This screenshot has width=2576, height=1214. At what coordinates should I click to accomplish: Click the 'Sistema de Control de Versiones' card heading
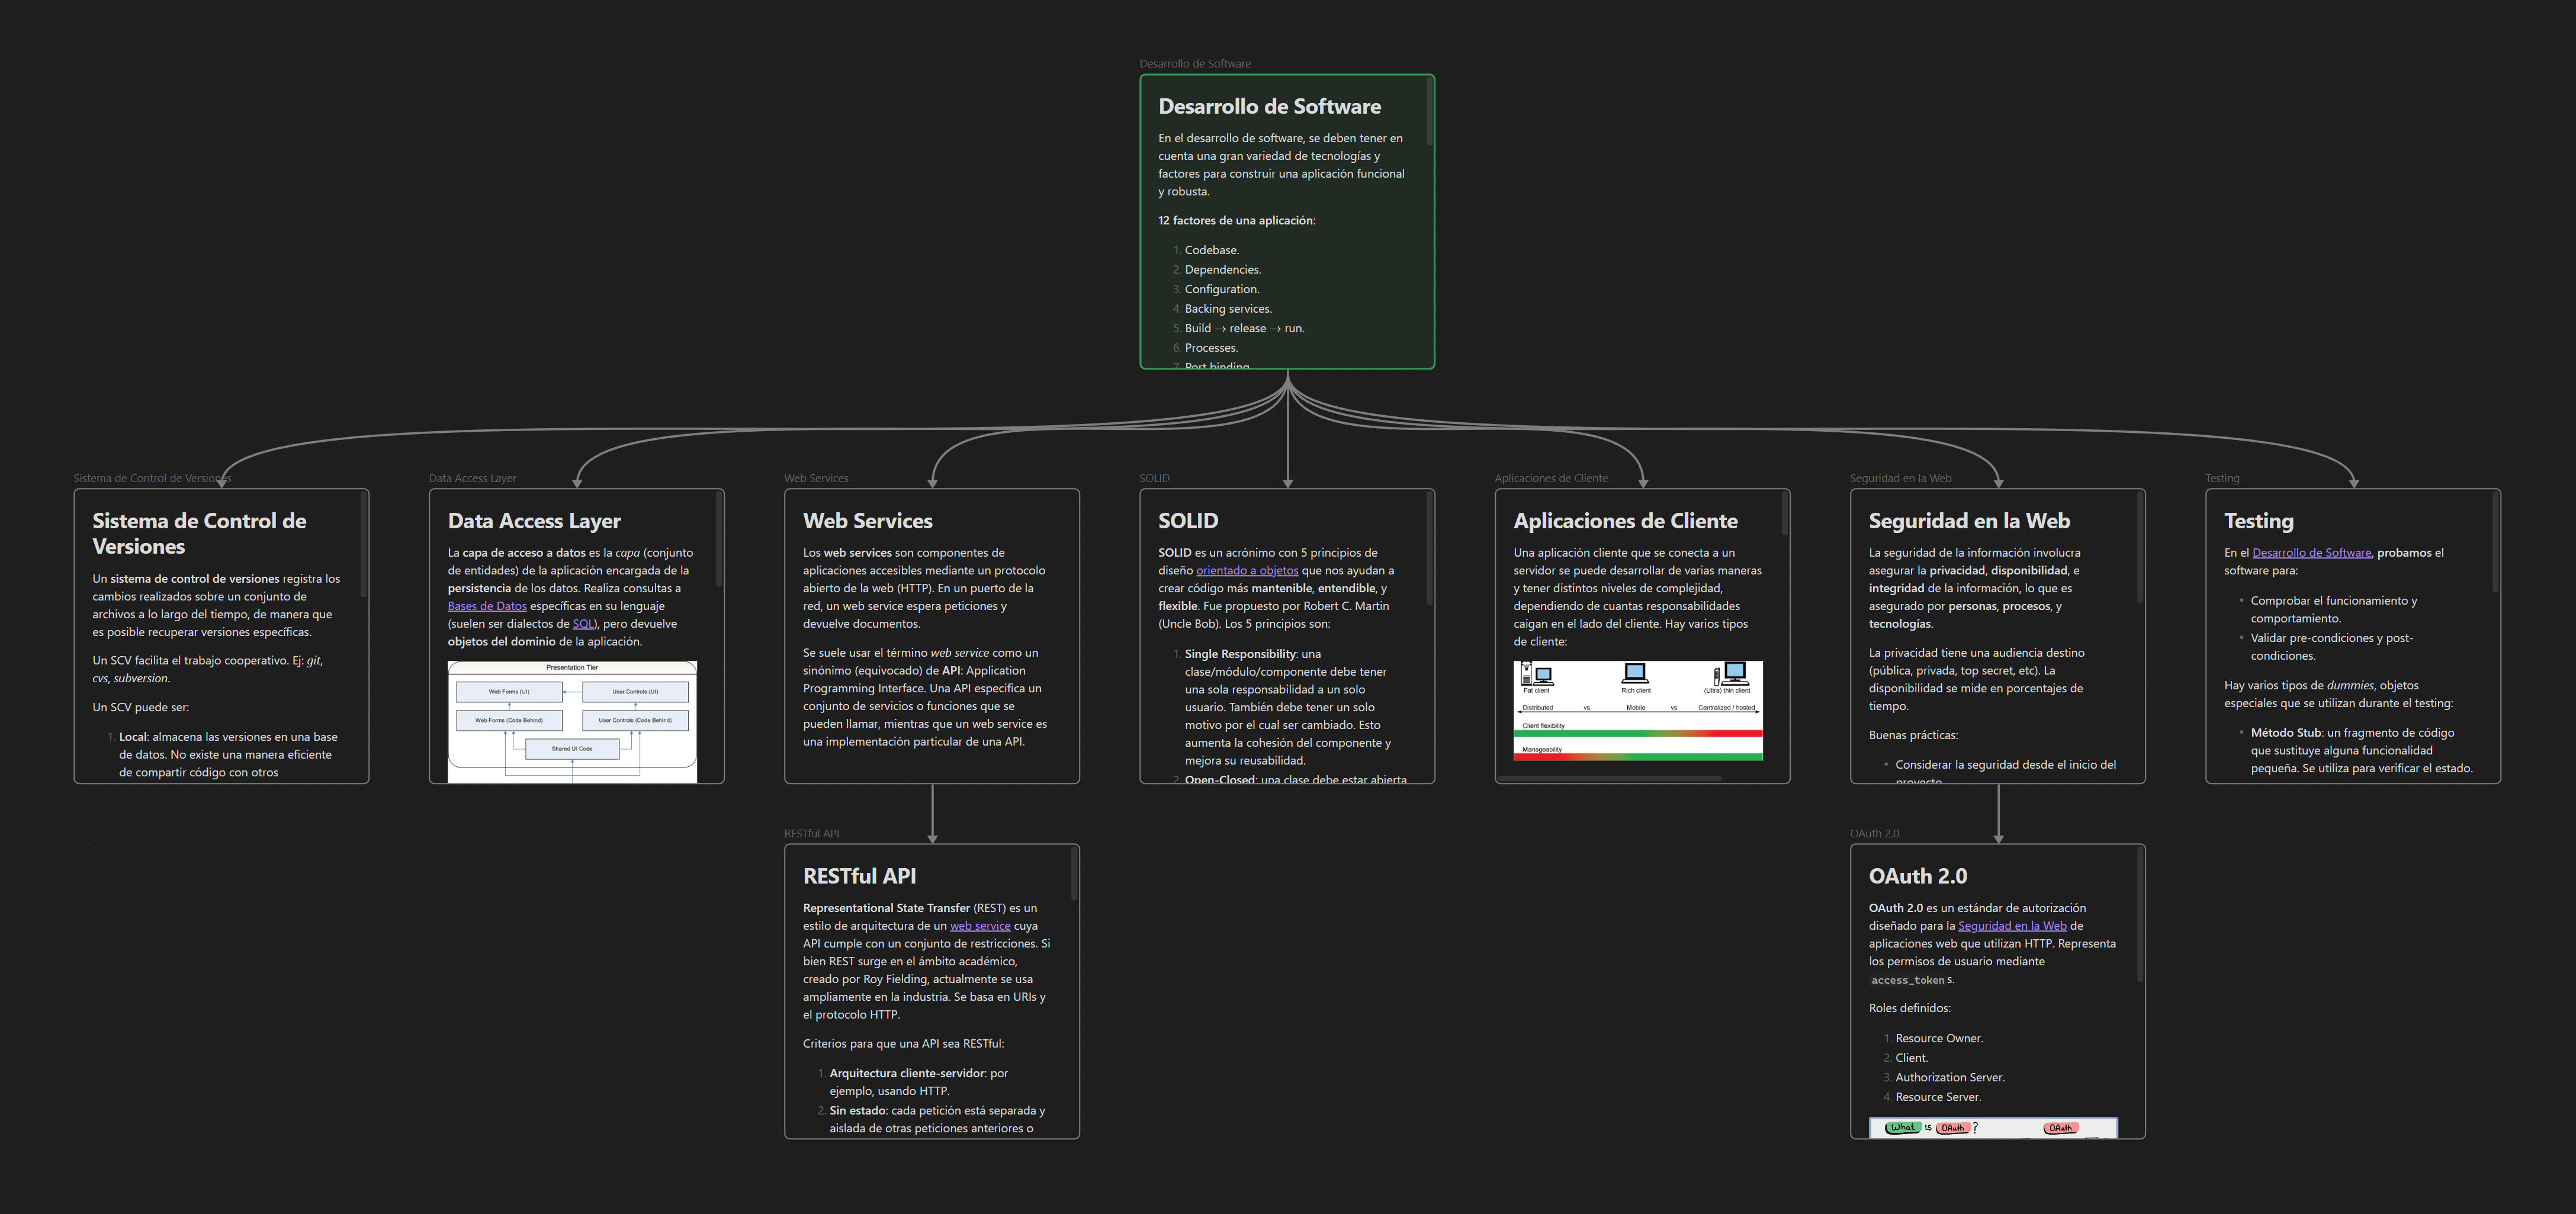(x=199, y=534)
